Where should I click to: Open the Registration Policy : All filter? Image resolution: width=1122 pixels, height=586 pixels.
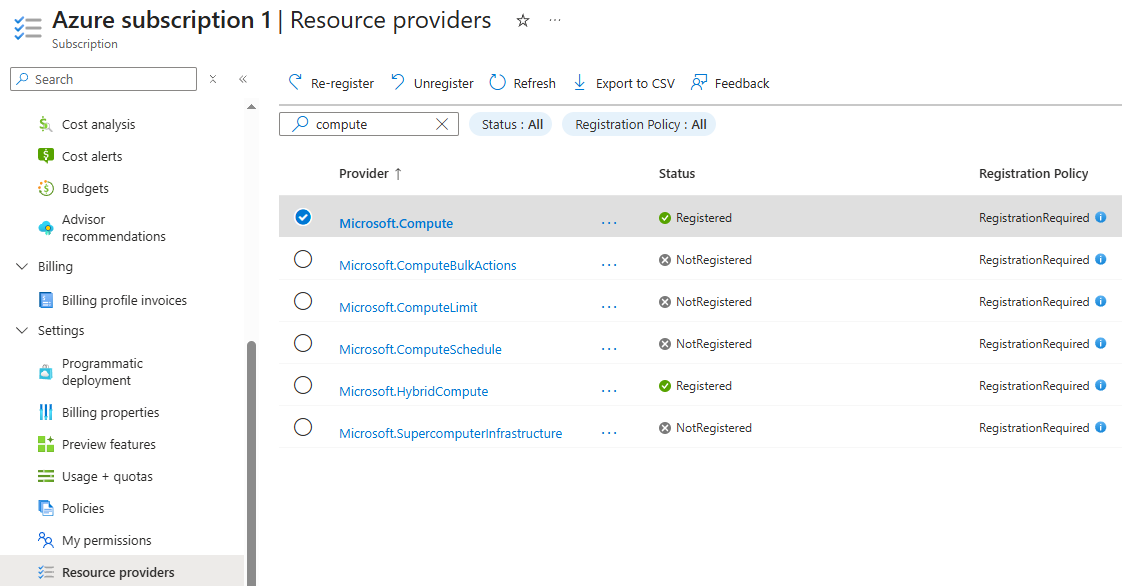pos(639,124)
